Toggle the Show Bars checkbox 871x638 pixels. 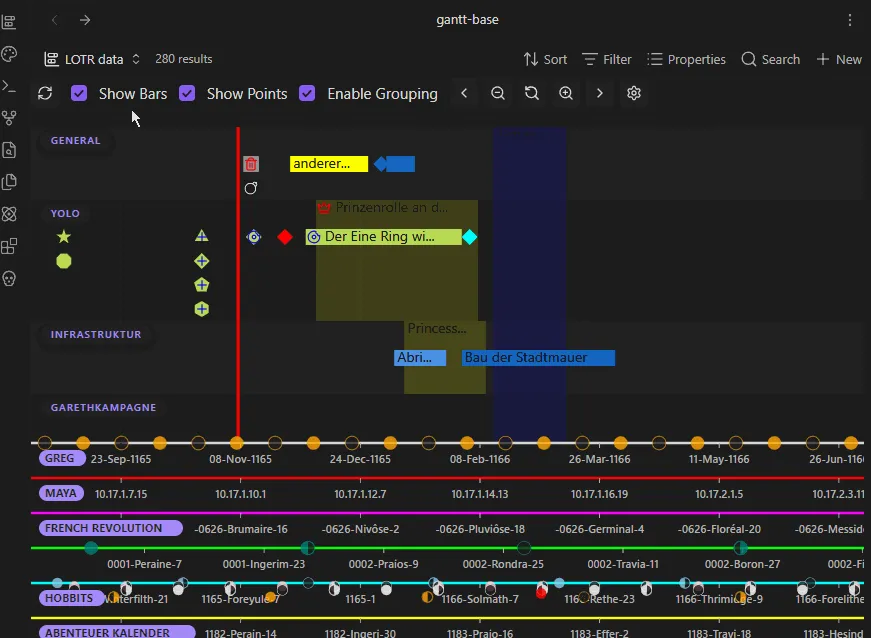(x=79, y=93)
